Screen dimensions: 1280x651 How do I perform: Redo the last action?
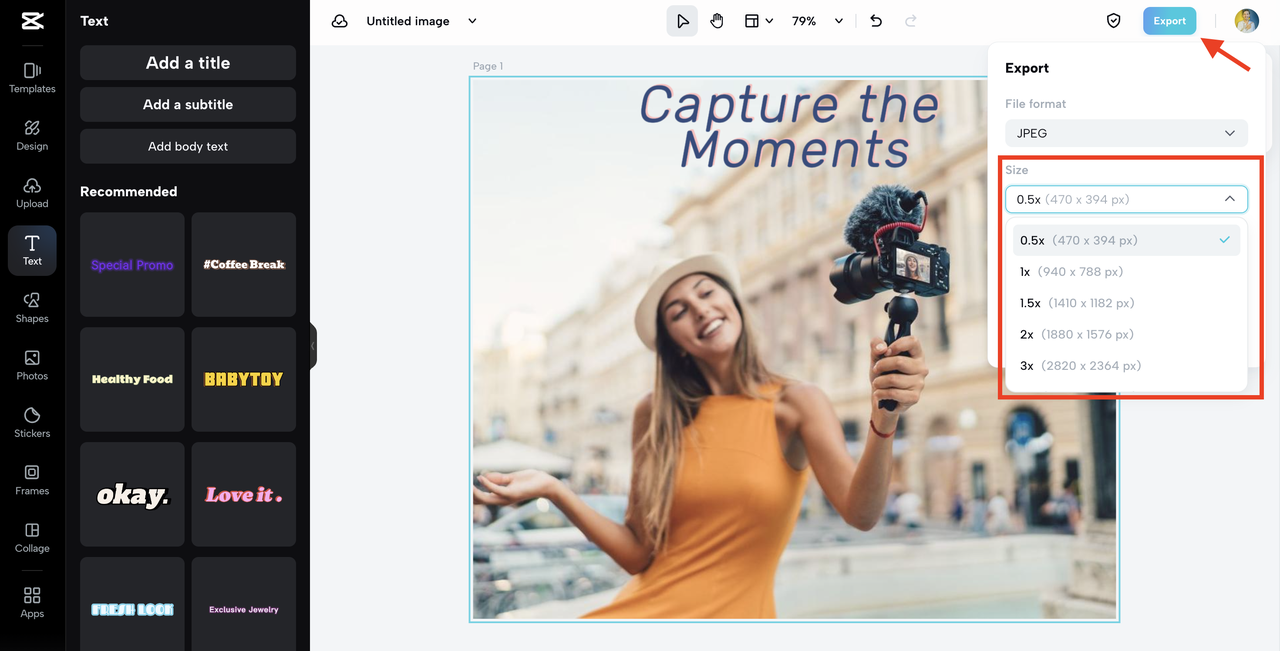click(x=910, y=21)
